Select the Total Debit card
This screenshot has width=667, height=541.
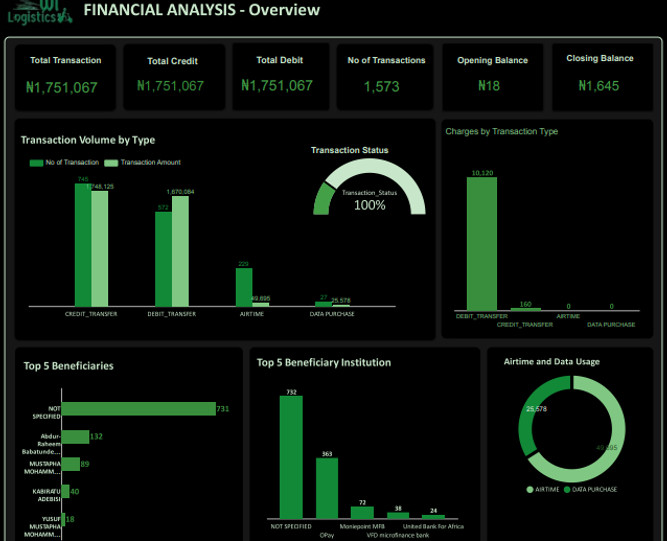280,77
